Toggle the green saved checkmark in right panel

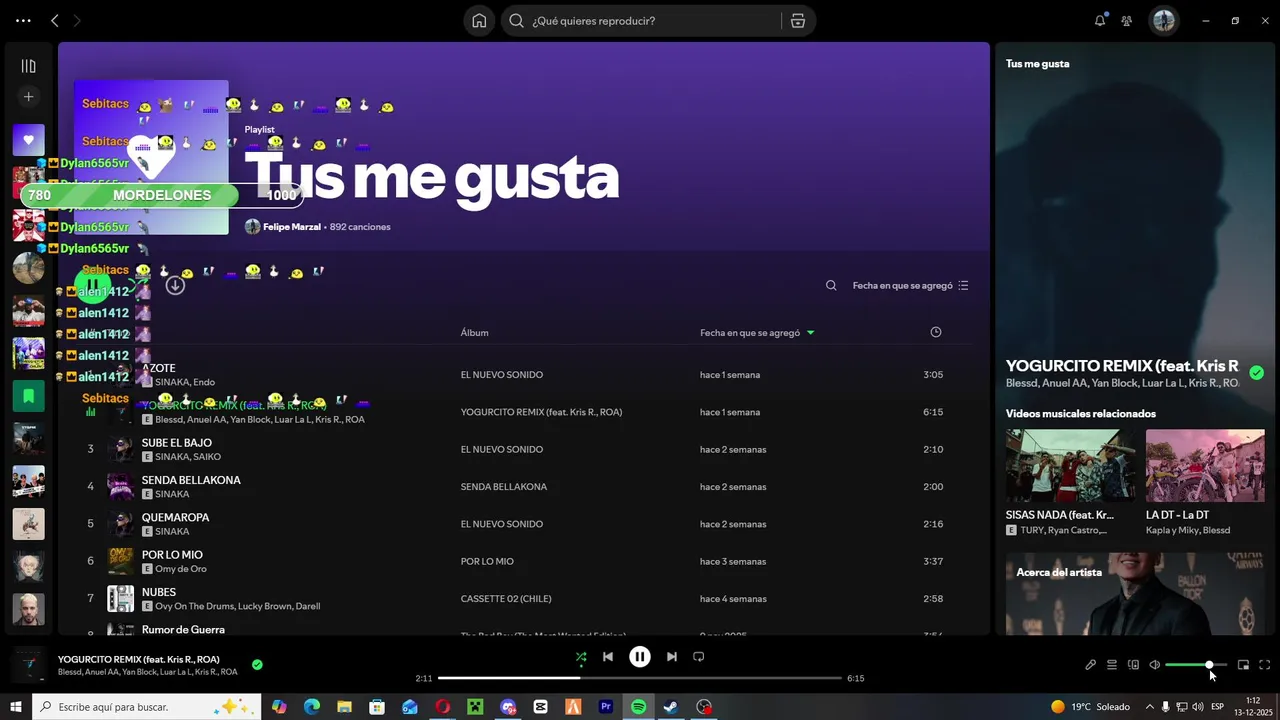click(x=1256, y=373)
